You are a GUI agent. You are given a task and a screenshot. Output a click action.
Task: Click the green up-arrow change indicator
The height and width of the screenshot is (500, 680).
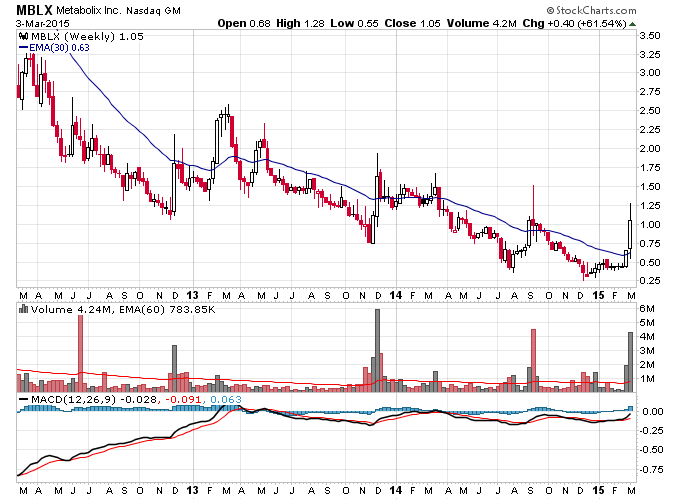point(632,24)
